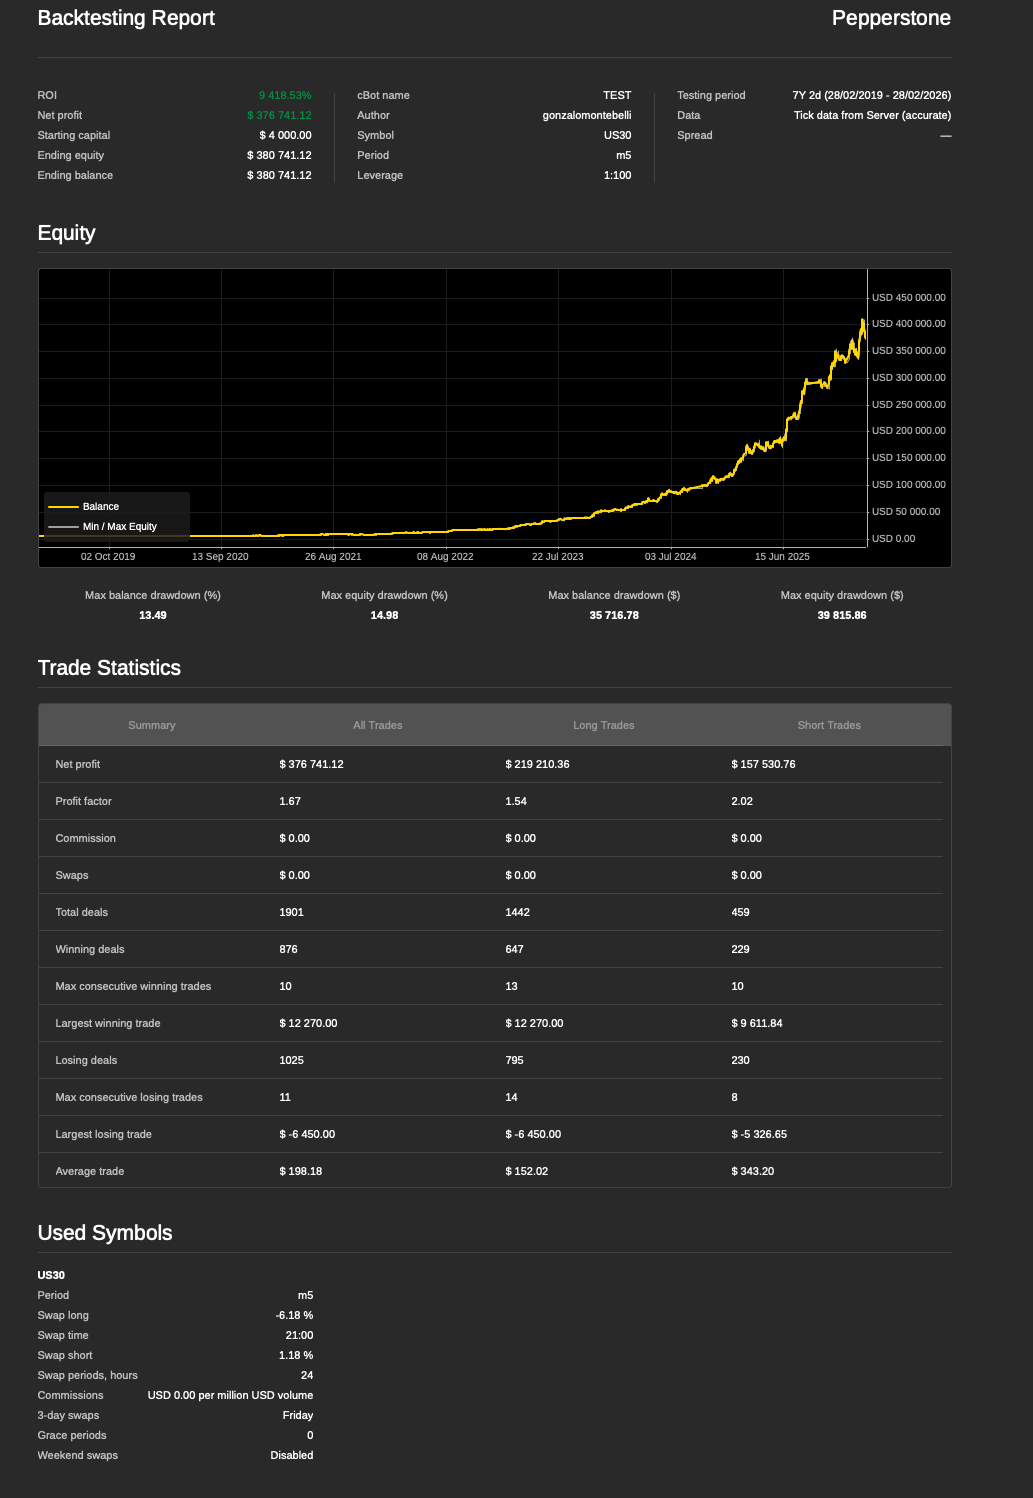Click the Backtesting Report heading

pyautogui.click(x=126, y=18)
